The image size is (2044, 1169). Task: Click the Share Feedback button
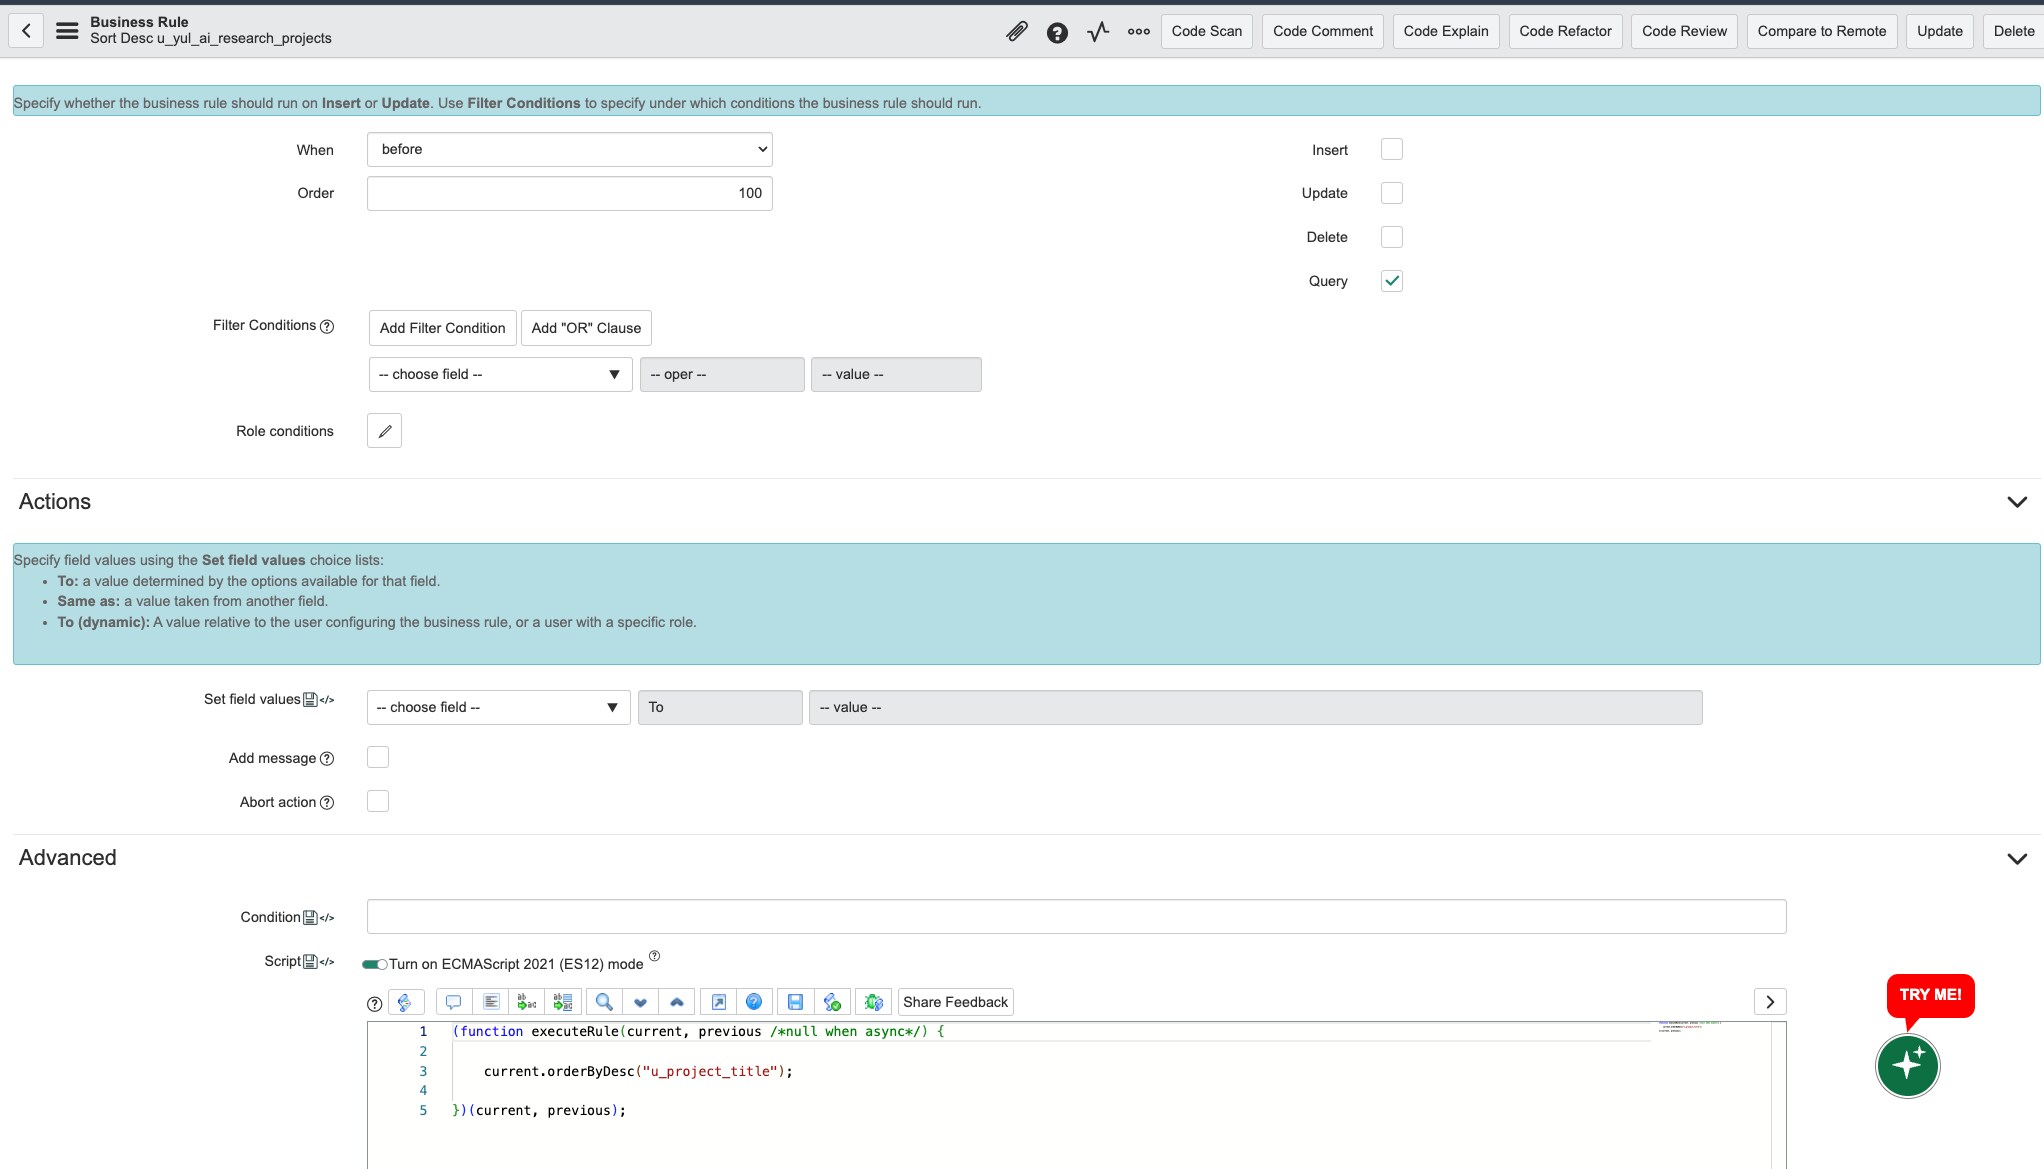955,1002
